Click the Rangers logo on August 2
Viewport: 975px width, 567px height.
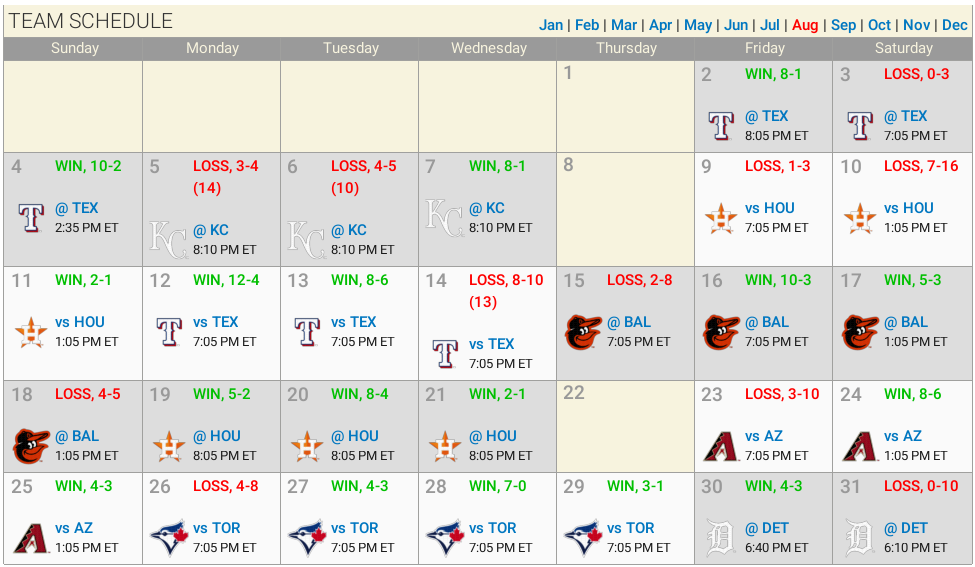pos(721,125)
